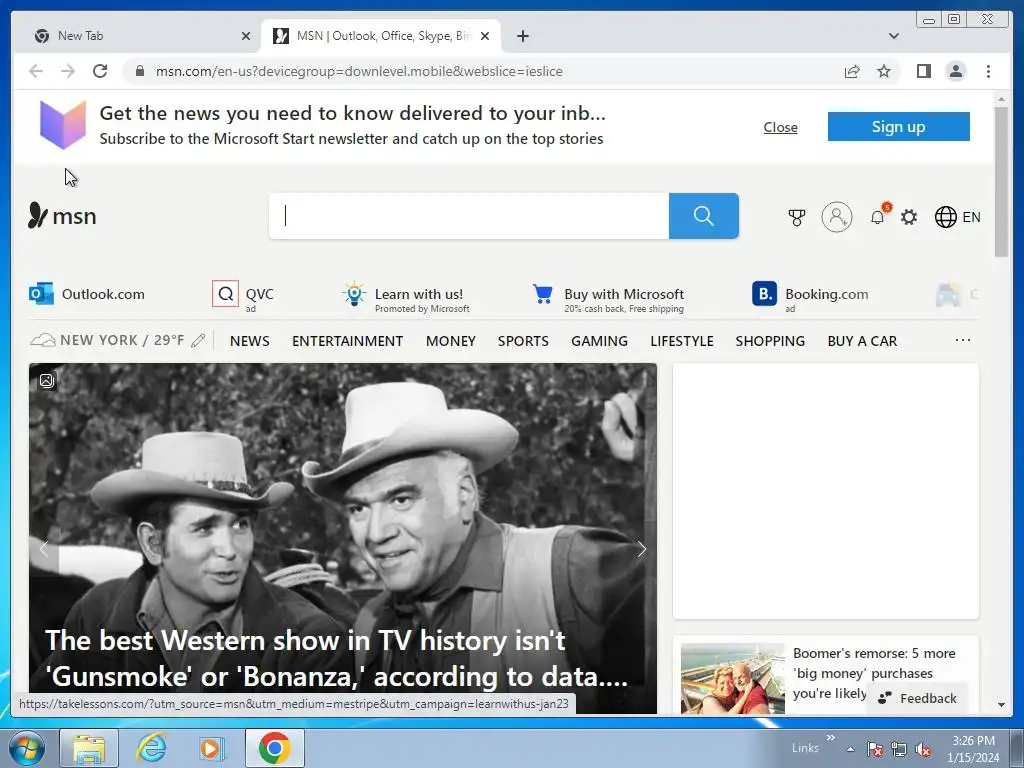Viewport: 1024px width, 768px height.
Task: Click the browser forward arrow
Action: point(68,71)
